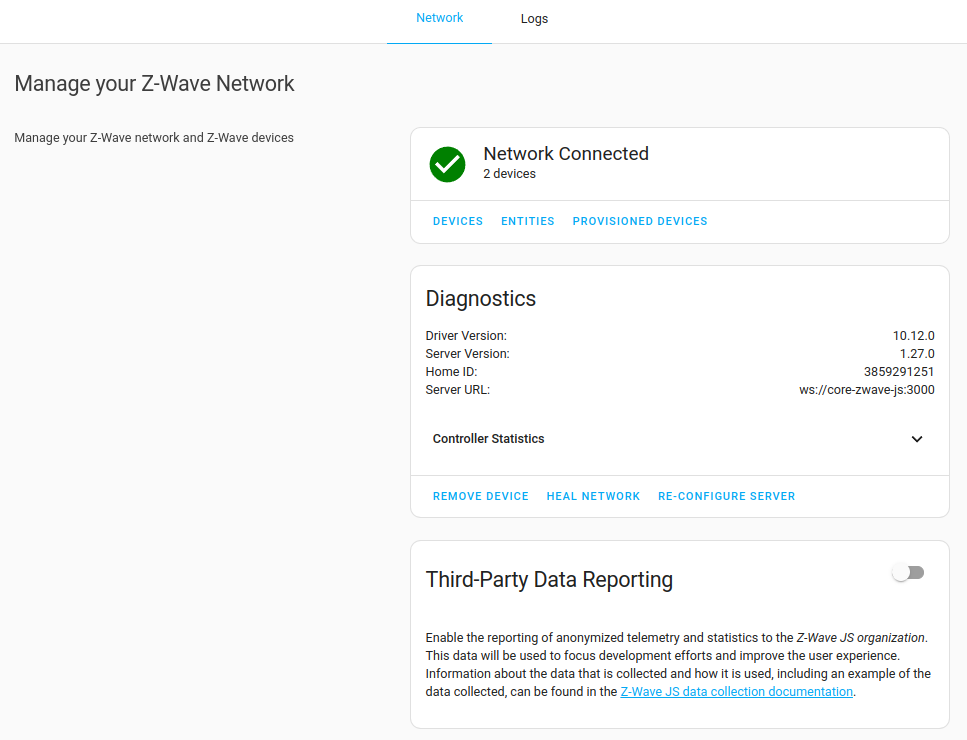Start the REMOVE DEVICE process
Image resolution: width=967 pixels, height=740 pixels.
(x=480, y=496)
